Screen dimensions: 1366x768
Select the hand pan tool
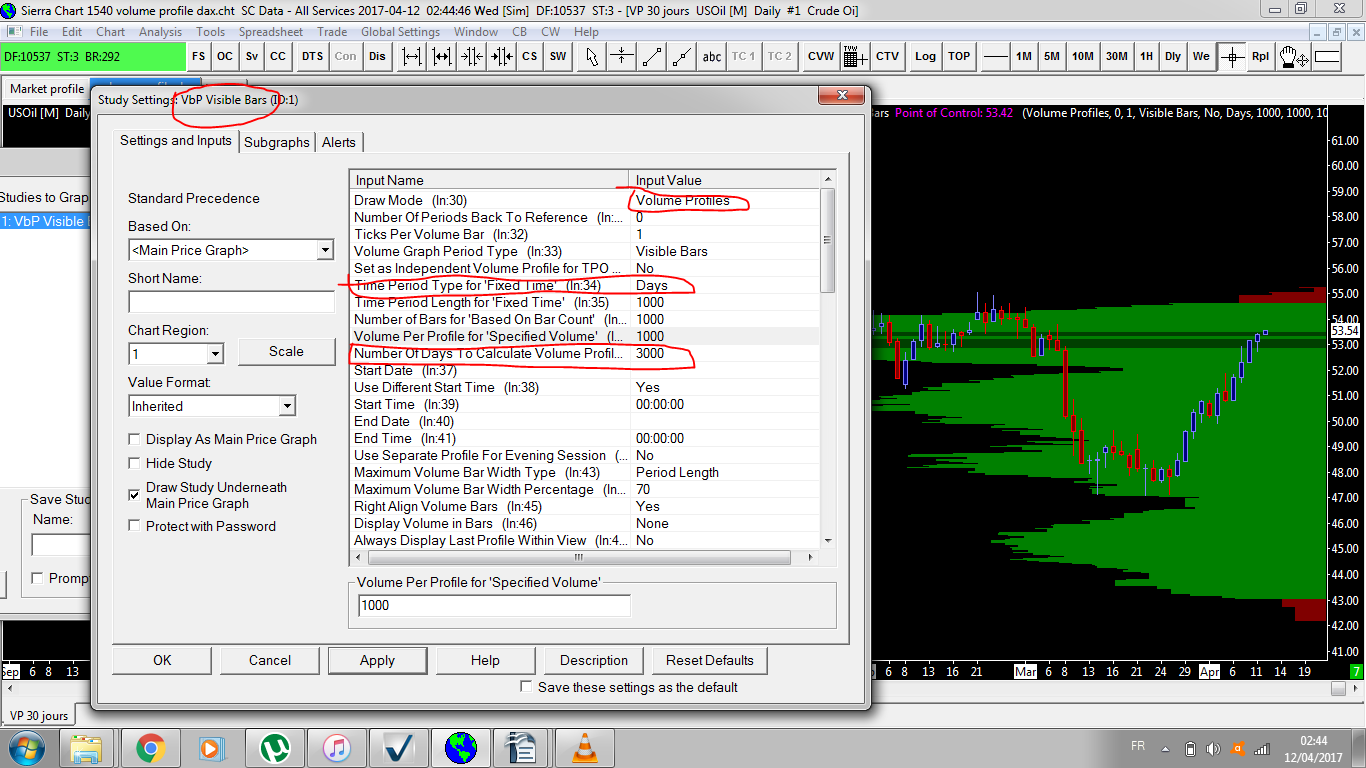[1293, 57]
